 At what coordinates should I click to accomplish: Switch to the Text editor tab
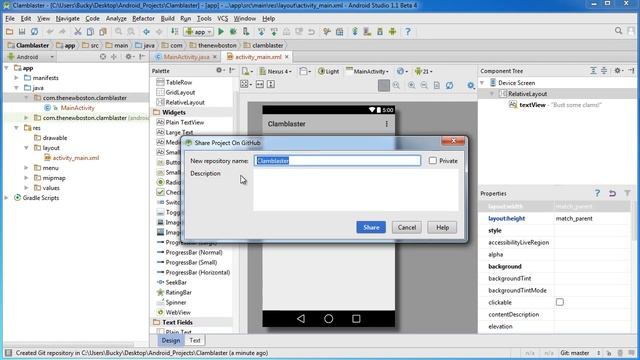pos(195,340)
